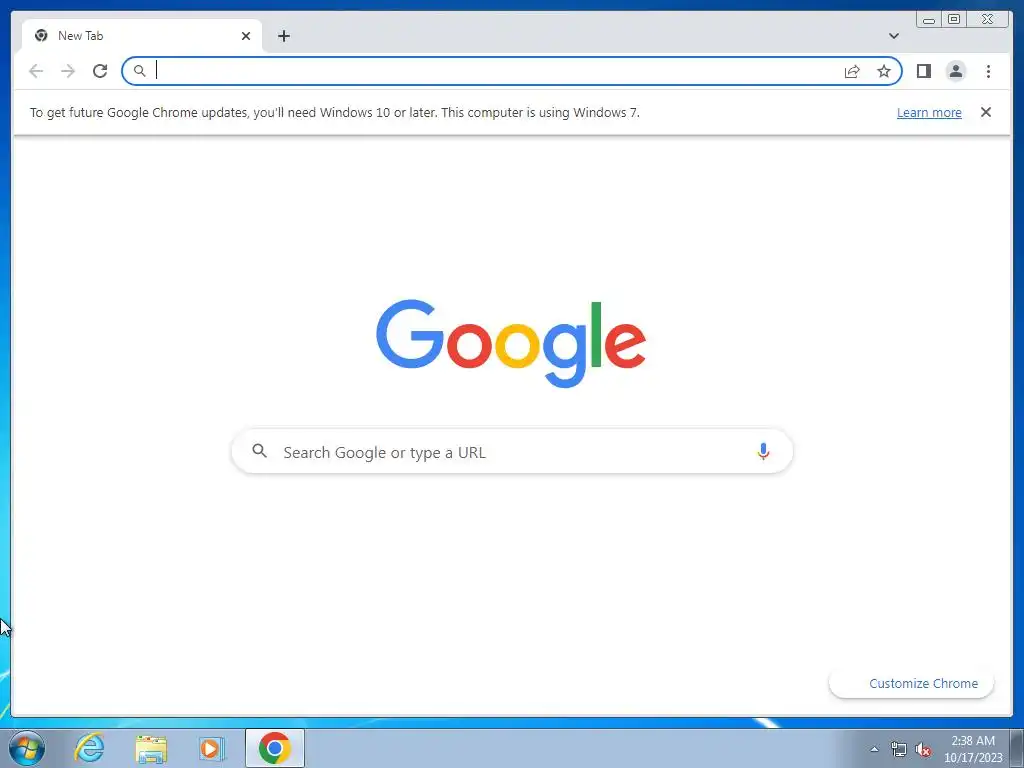Click the magnifier icon in Google search box
Viewport: 1024px width, 768px height.
259,451
